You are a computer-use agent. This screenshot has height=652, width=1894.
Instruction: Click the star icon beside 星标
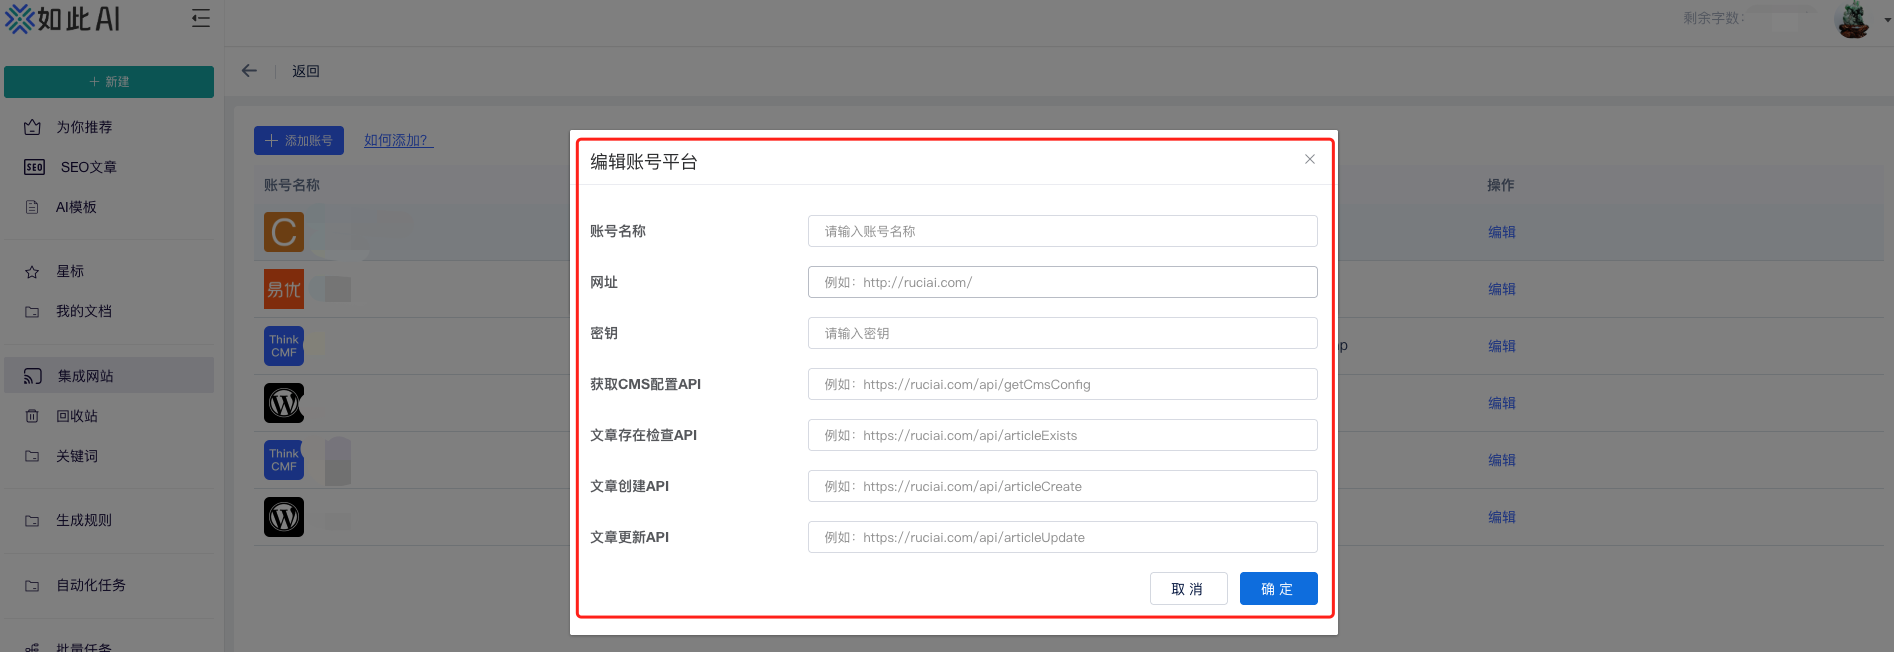(x=32, y=272)
